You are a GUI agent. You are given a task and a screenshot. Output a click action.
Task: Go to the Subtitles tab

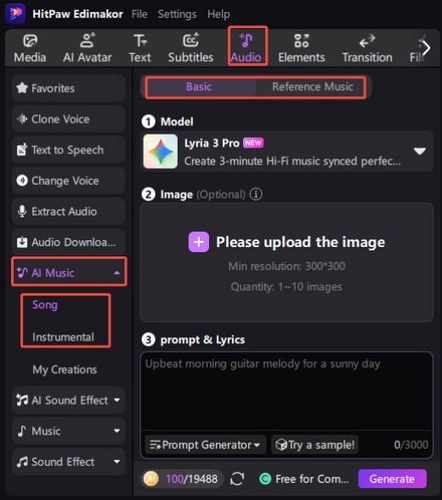tap(191, 49)
